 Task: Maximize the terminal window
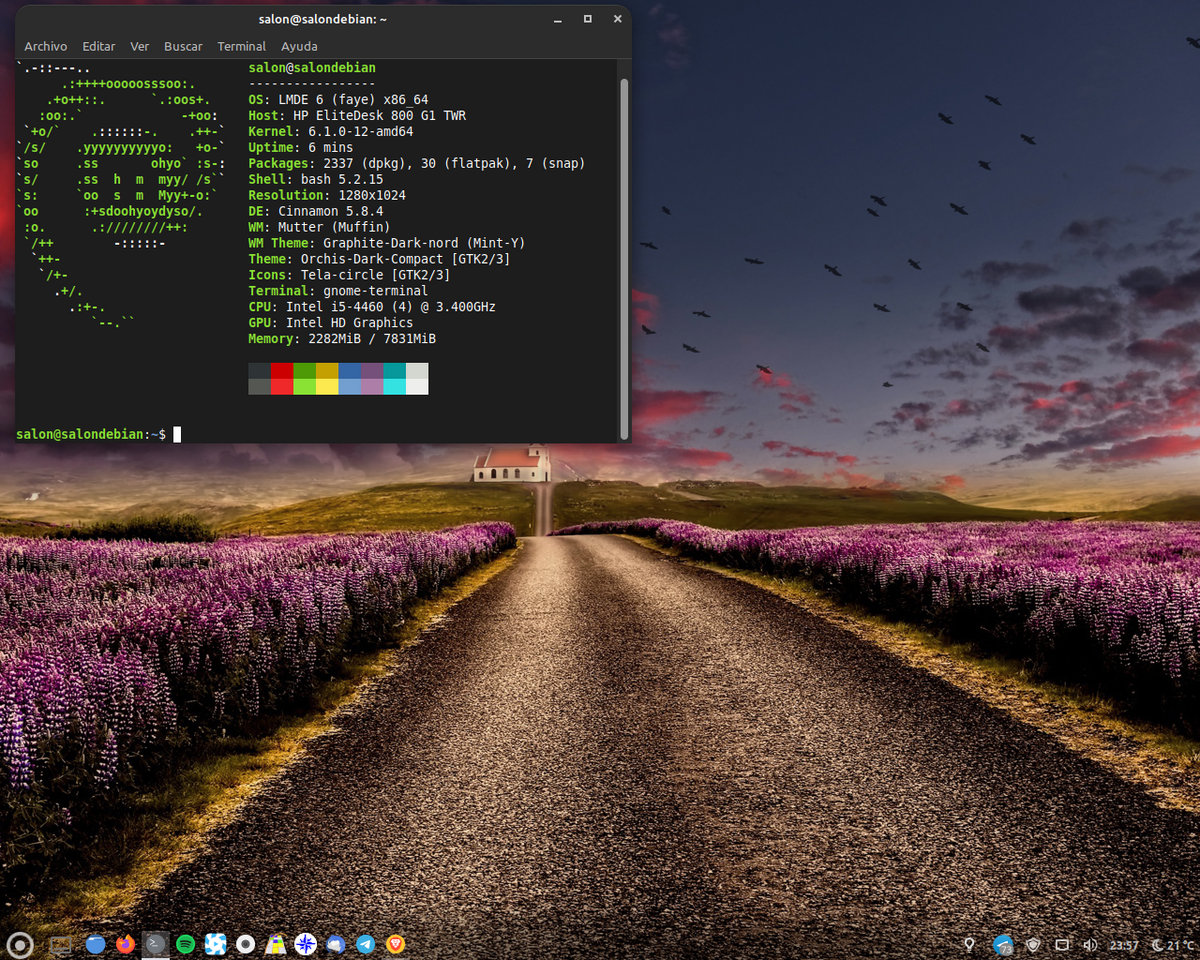(x=588, y=19)
